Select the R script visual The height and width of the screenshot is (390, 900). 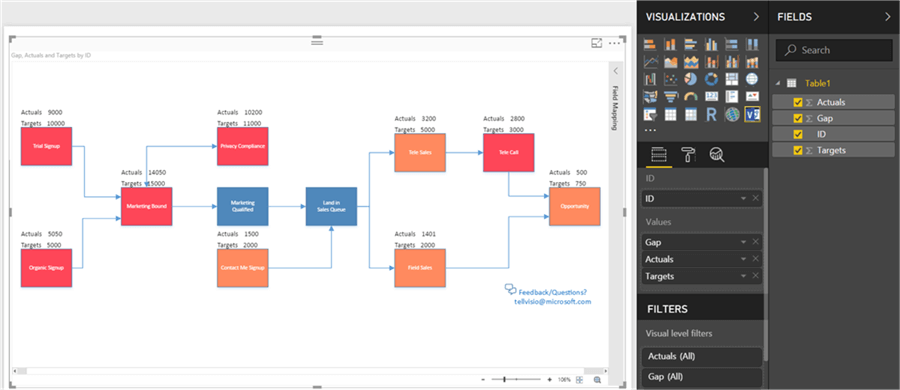(x=711, y=114)
